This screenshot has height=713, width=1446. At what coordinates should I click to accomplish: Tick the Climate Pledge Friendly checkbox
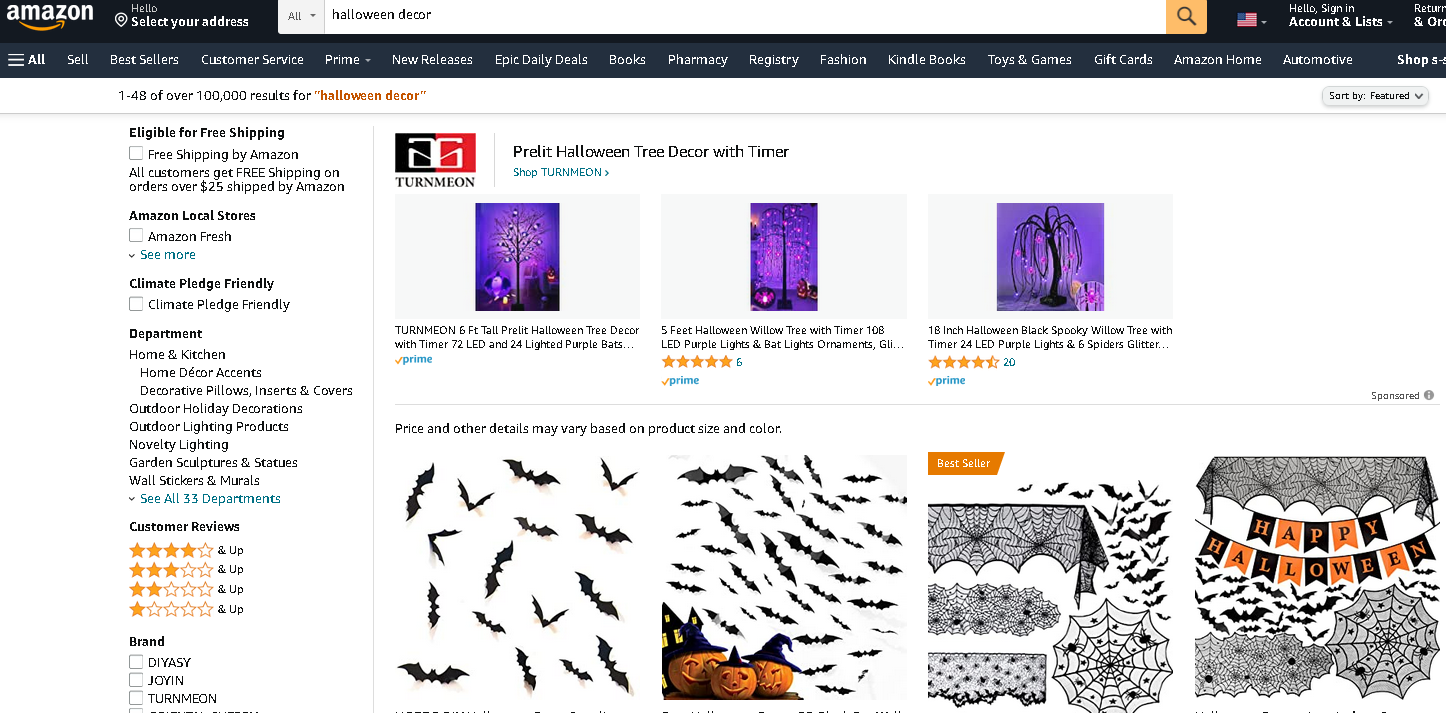point(136,304)
